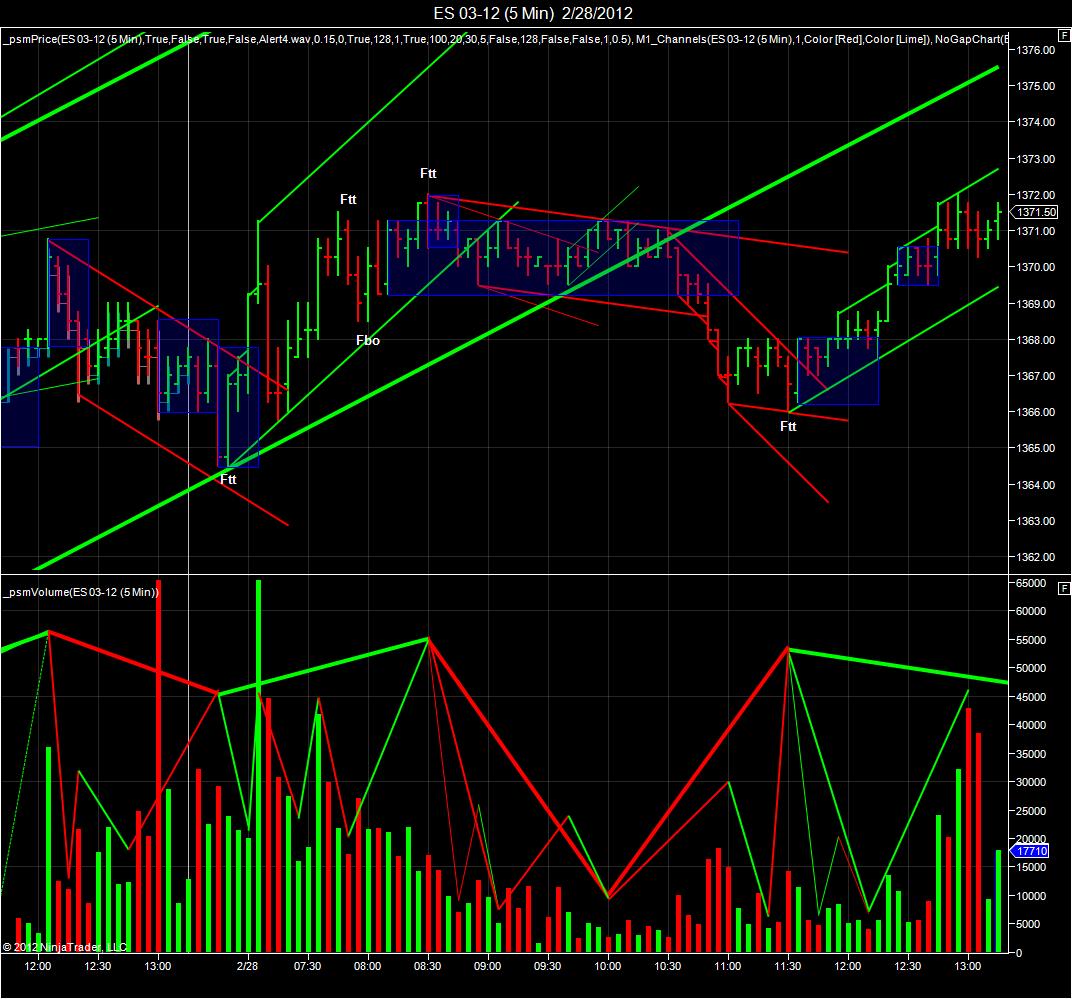1072x999 pixels.
Task: Click the 07:30 time axis label
Action: 308,966
